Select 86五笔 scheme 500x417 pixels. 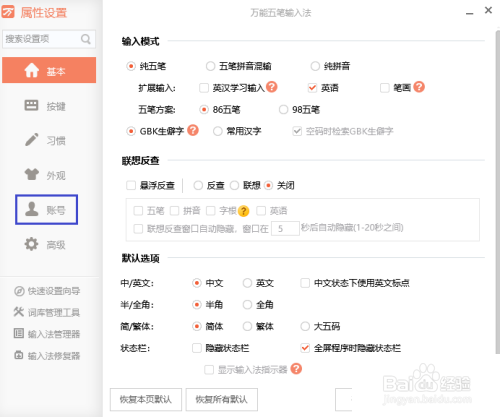click(x=204, y=110)
